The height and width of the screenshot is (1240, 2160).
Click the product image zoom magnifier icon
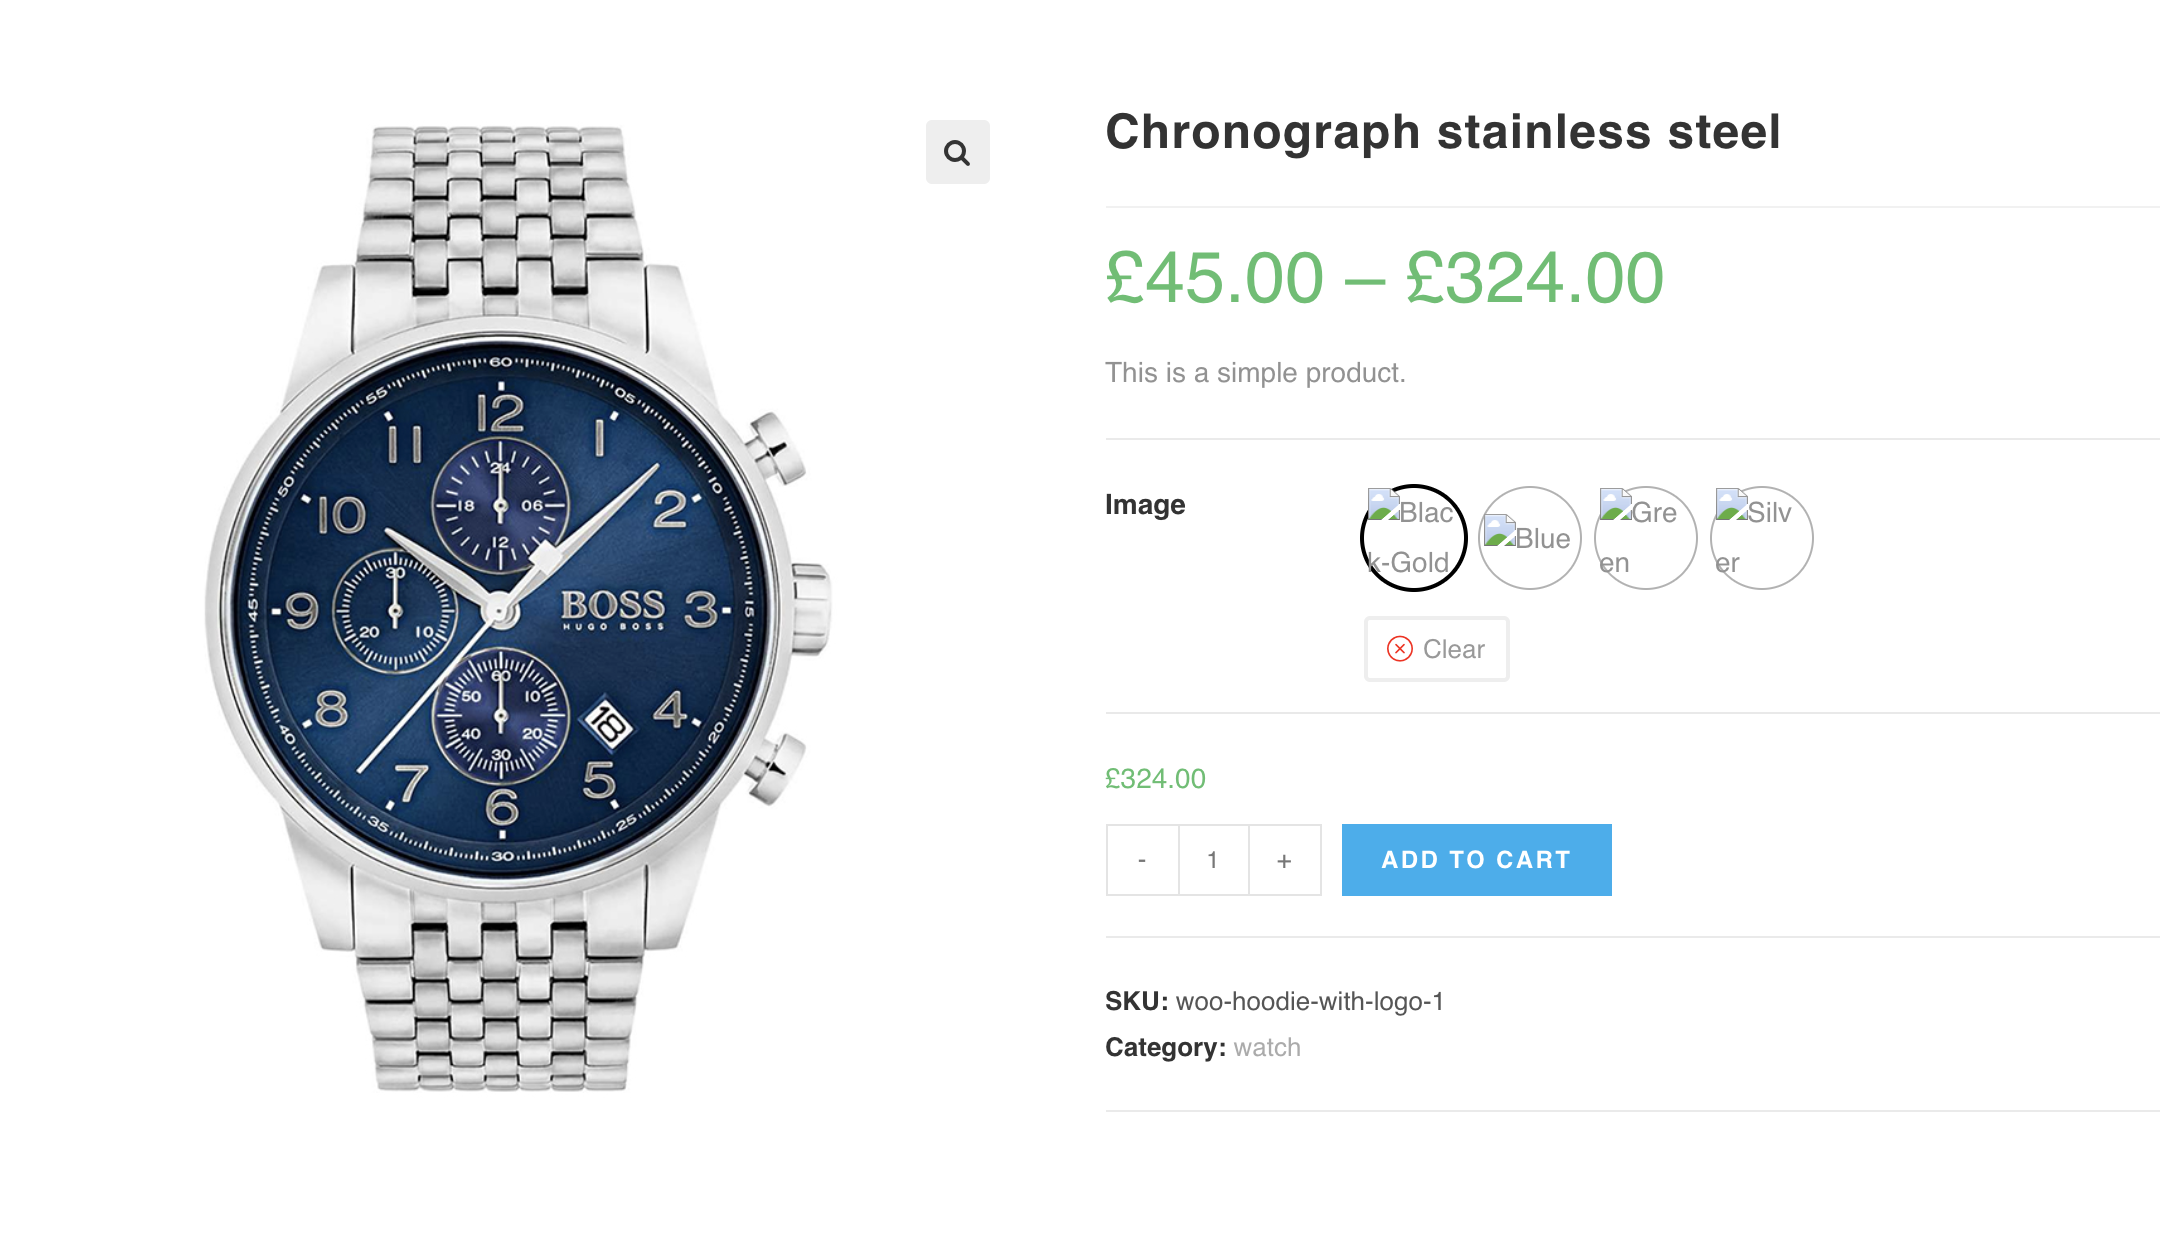(x=958, y=152)
